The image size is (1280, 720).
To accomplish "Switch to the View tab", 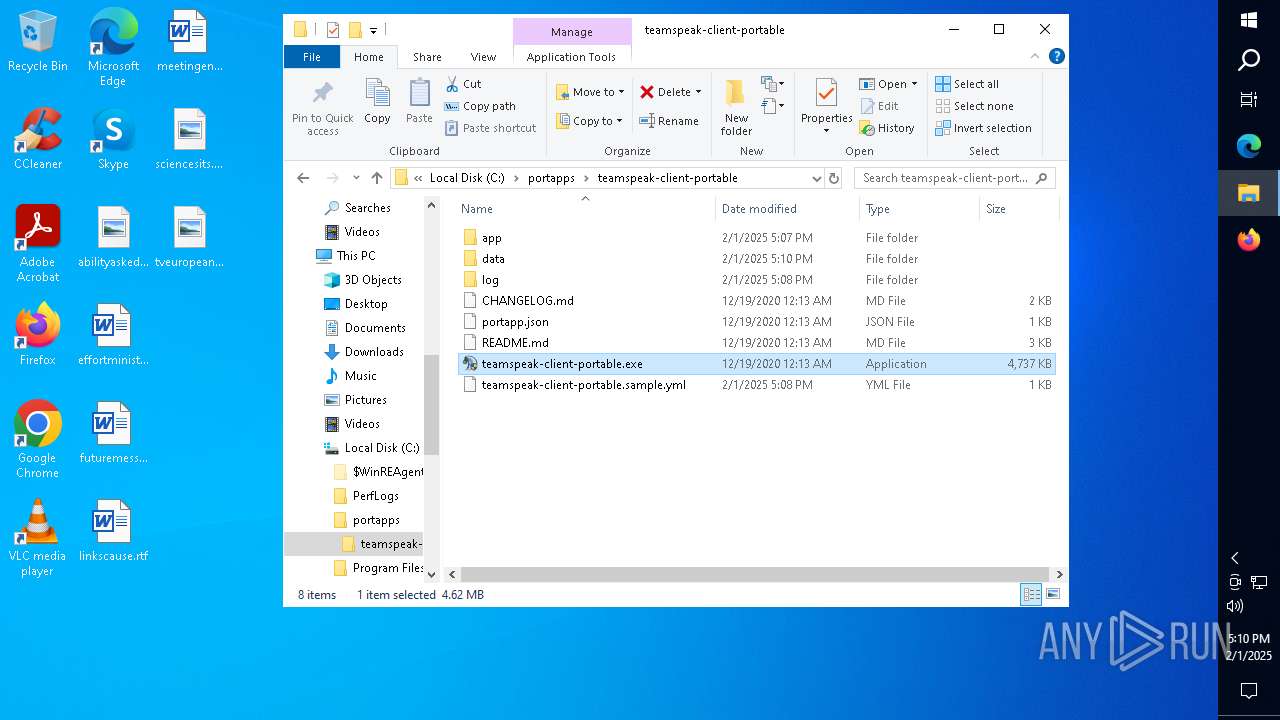I will point(483,57).
